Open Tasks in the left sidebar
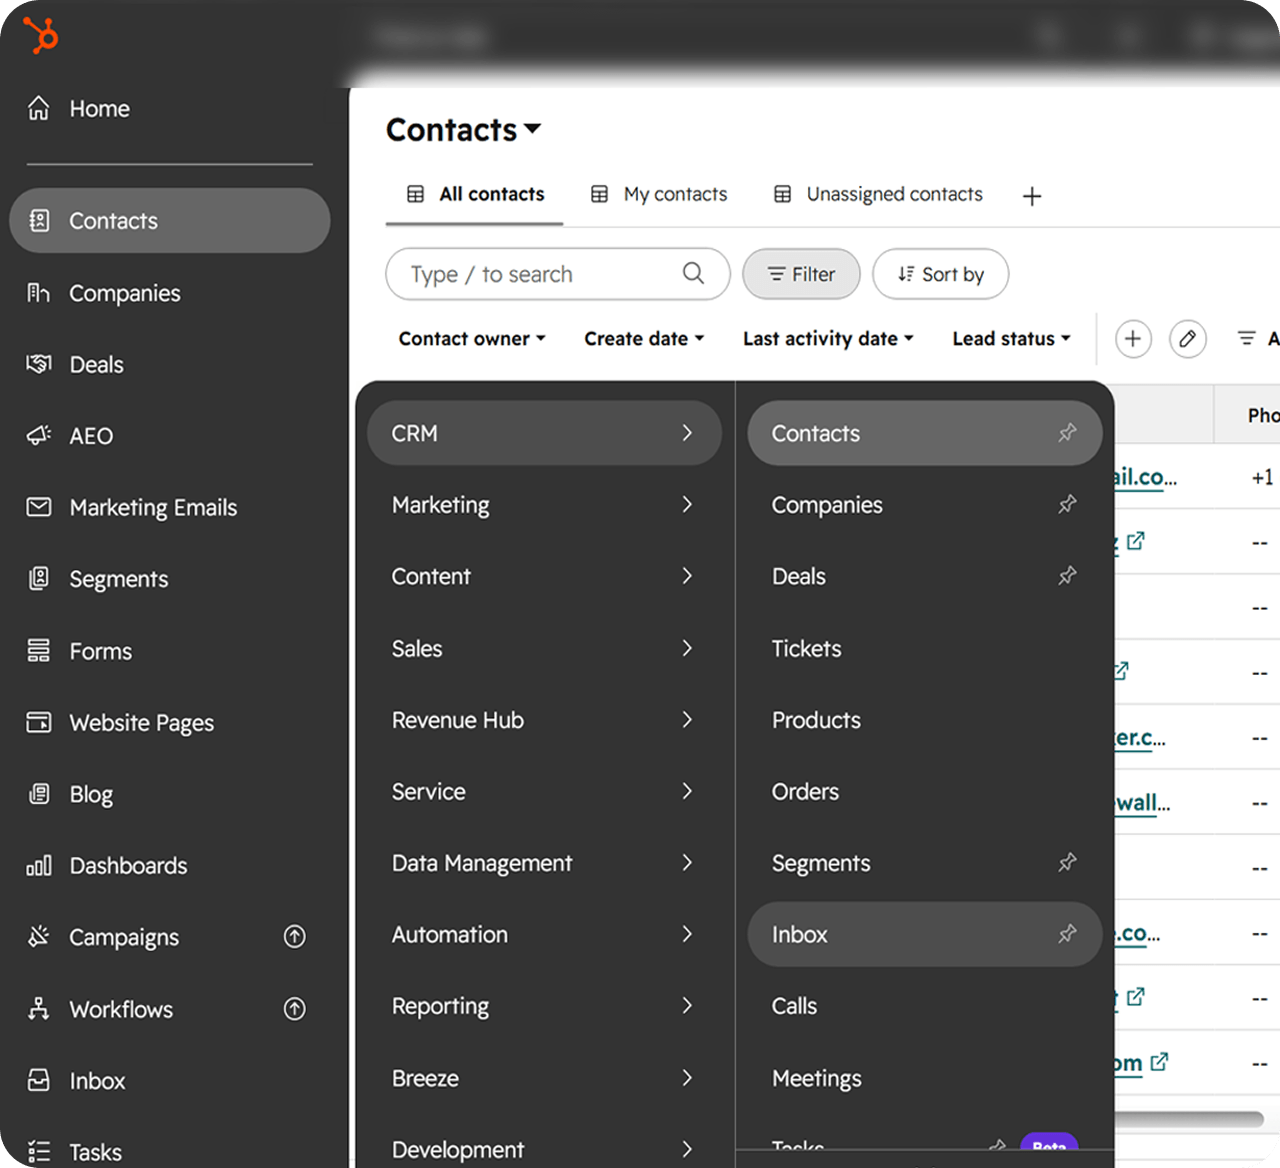This screenshot has height=1168, width=1280. tap(75, 1152)
